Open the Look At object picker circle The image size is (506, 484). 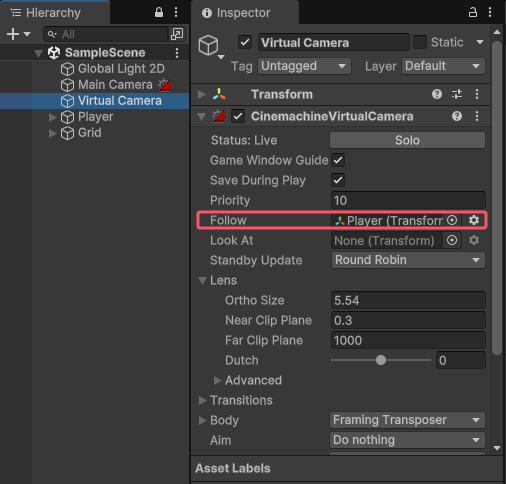click(x=452, y=240)
